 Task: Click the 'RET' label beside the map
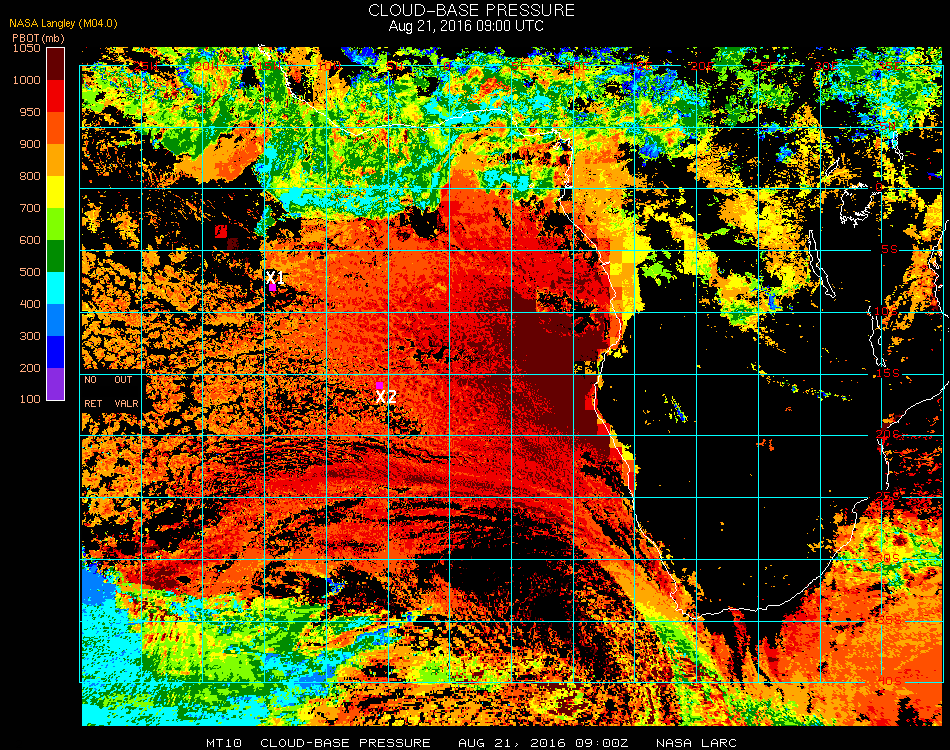pyautogui.click(x=93, y=403)
